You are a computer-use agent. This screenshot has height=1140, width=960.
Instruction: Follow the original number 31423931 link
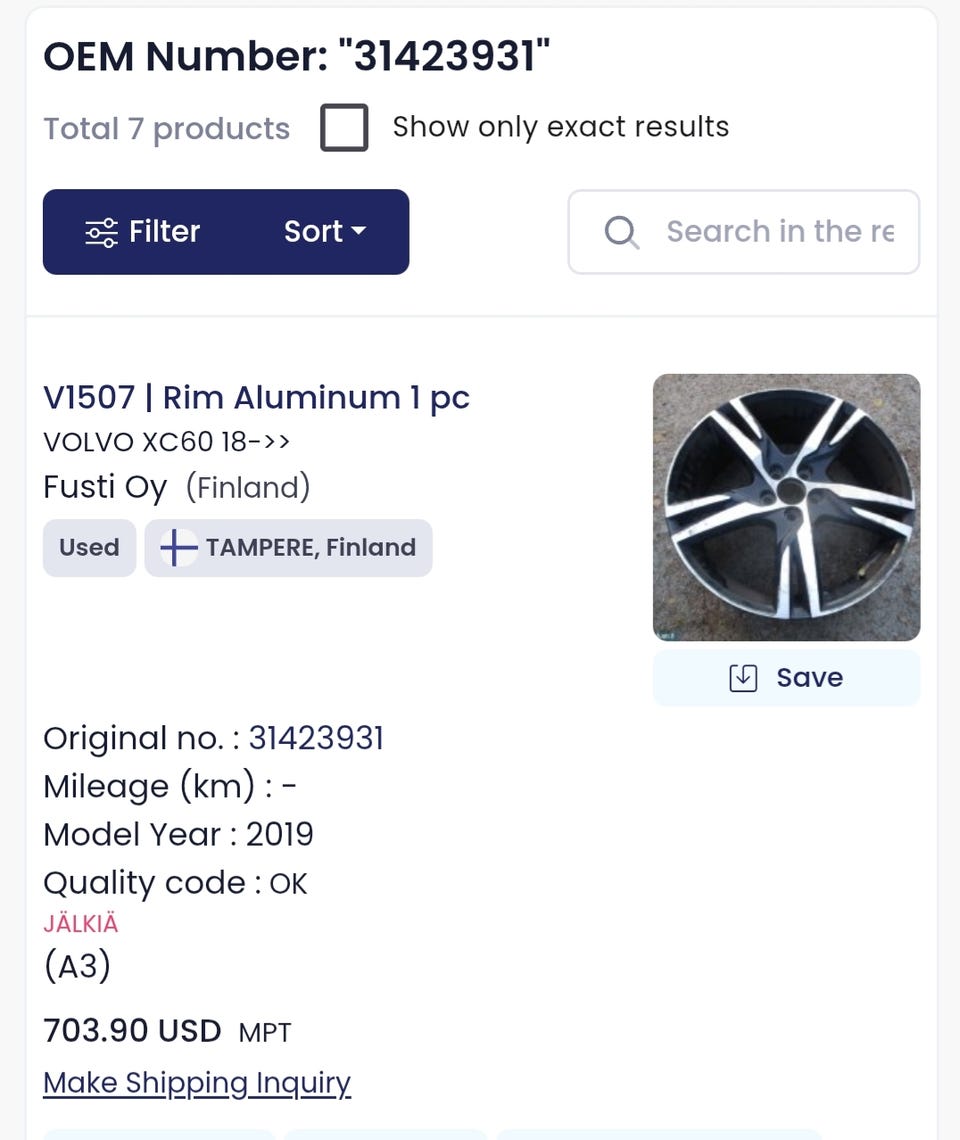316,738
